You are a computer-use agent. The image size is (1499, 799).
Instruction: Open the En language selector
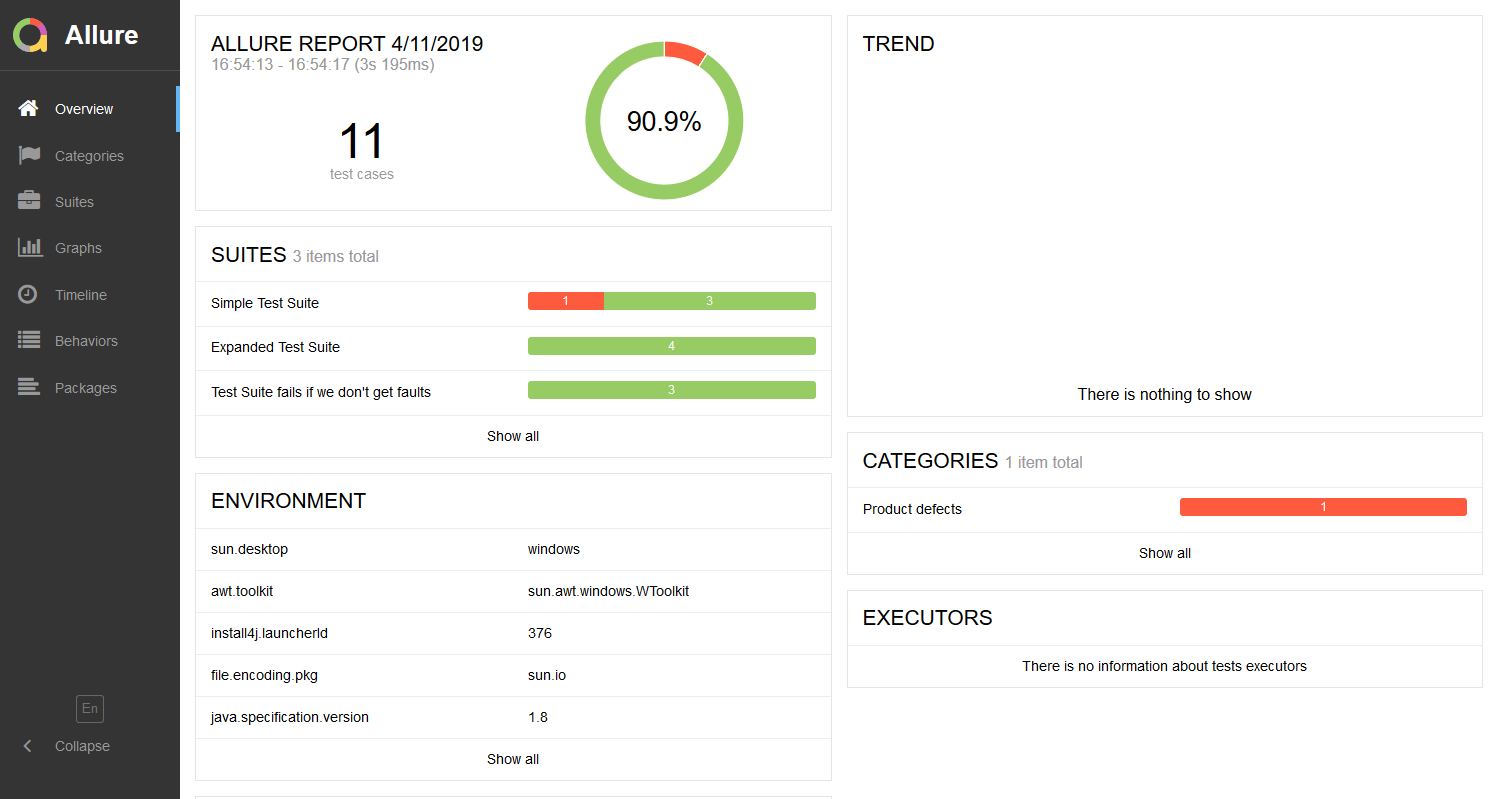pyautogui.click(x=90, y=709)
